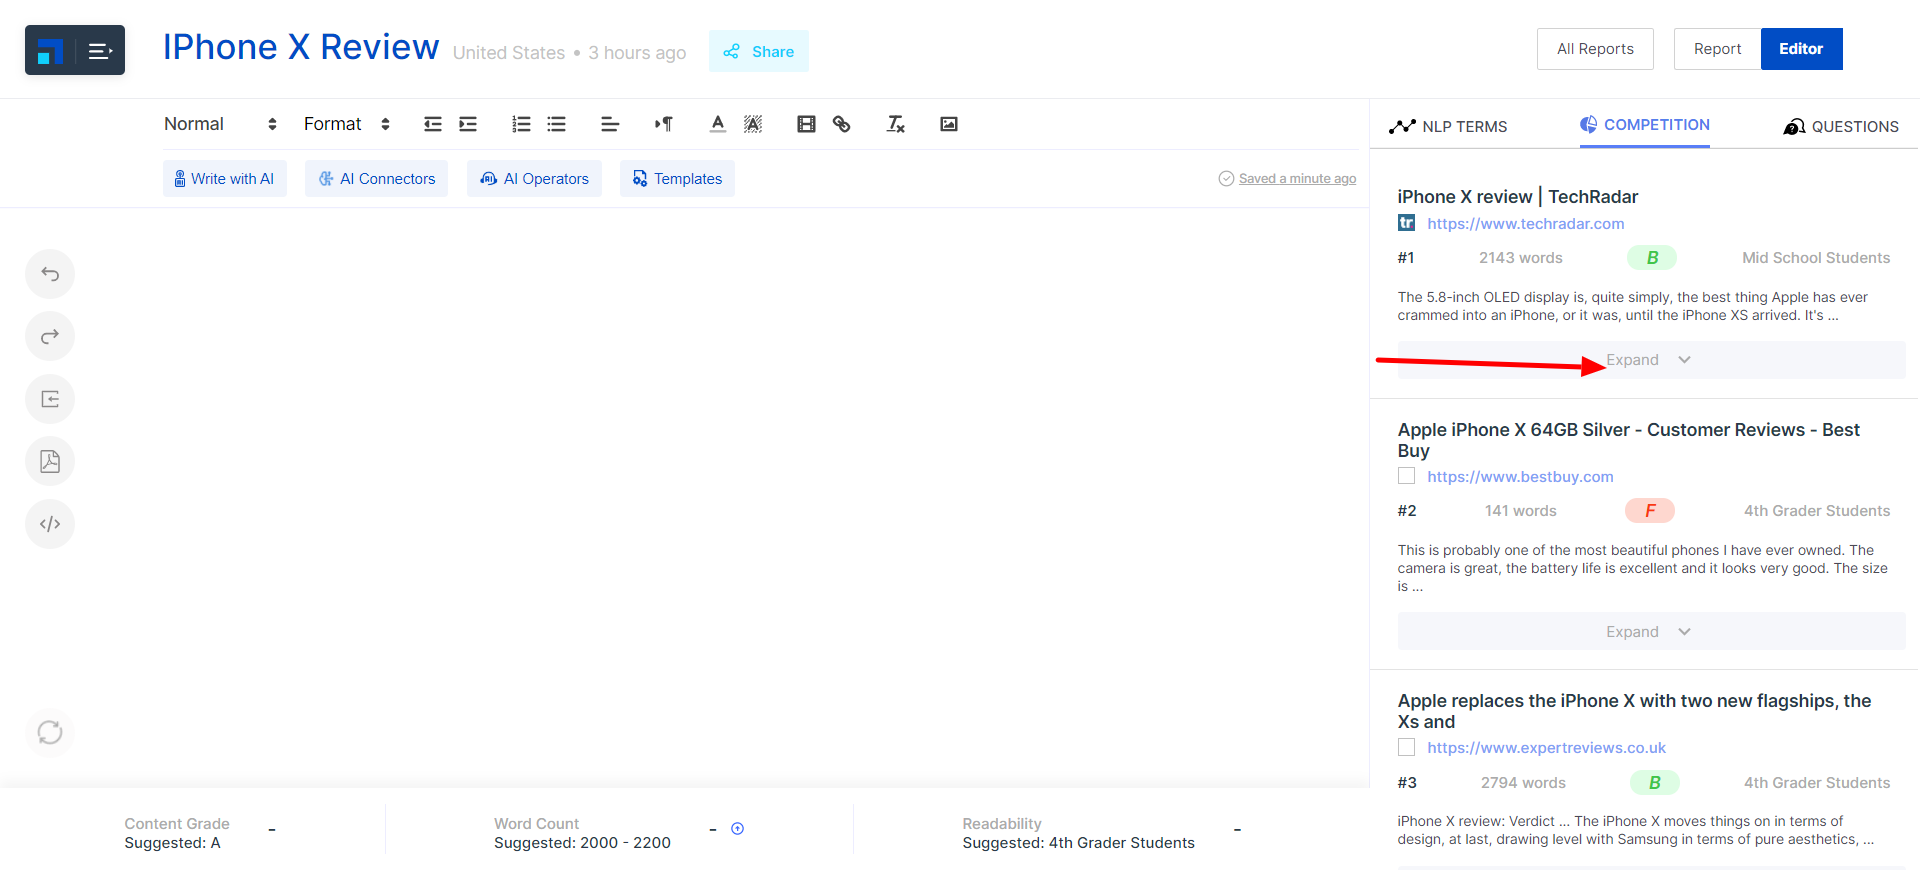Open All Reports
This screenshot has width=1920, height=870.
point(1595,49)
